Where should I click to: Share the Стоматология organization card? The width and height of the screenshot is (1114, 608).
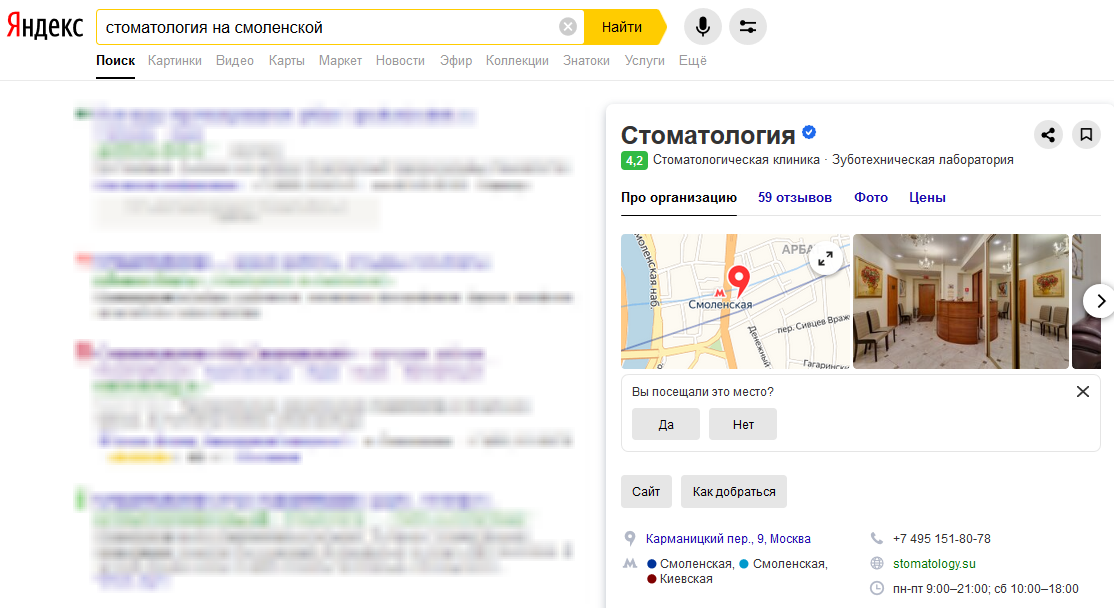1048,134
